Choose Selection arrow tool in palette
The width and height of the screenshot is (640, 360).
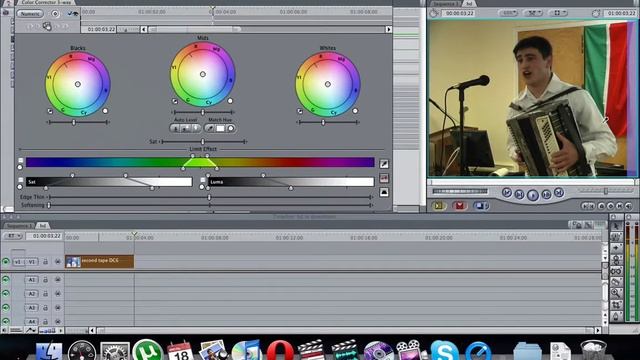tap(616, 226)
